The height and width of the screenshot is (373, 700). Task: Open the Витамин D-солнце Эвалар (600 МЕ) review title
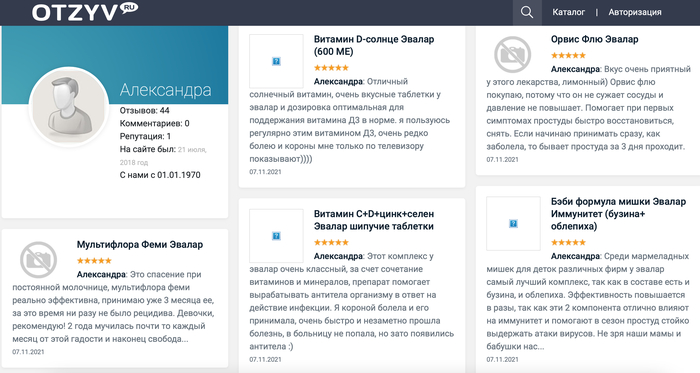coord(374,45)
